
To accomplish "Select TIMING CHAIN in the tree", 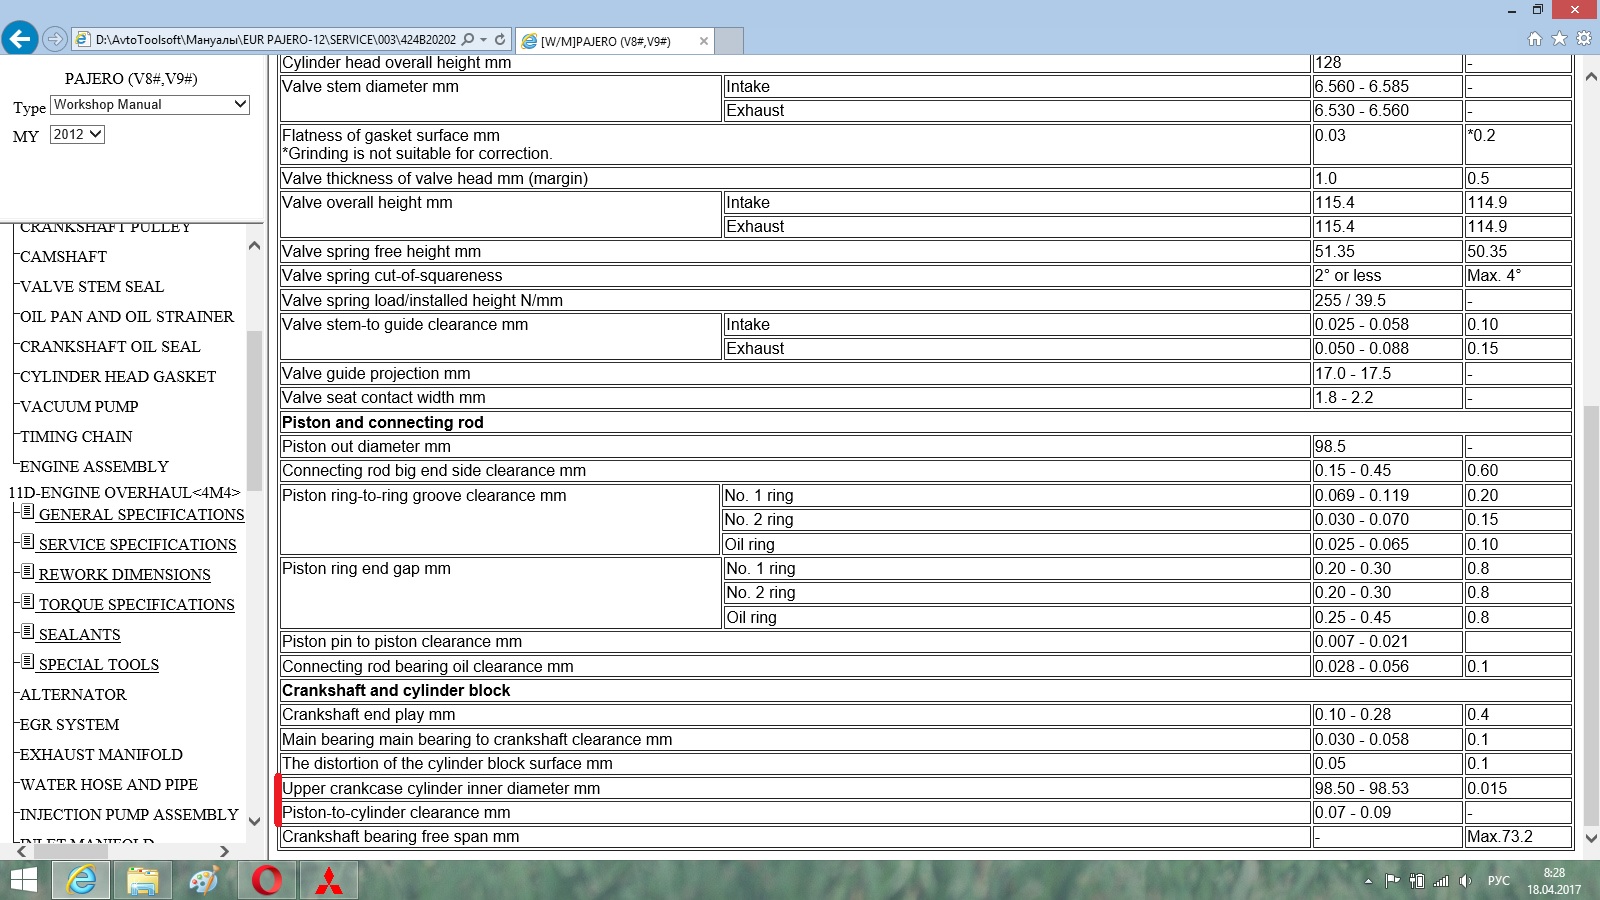I will (76, 437).
